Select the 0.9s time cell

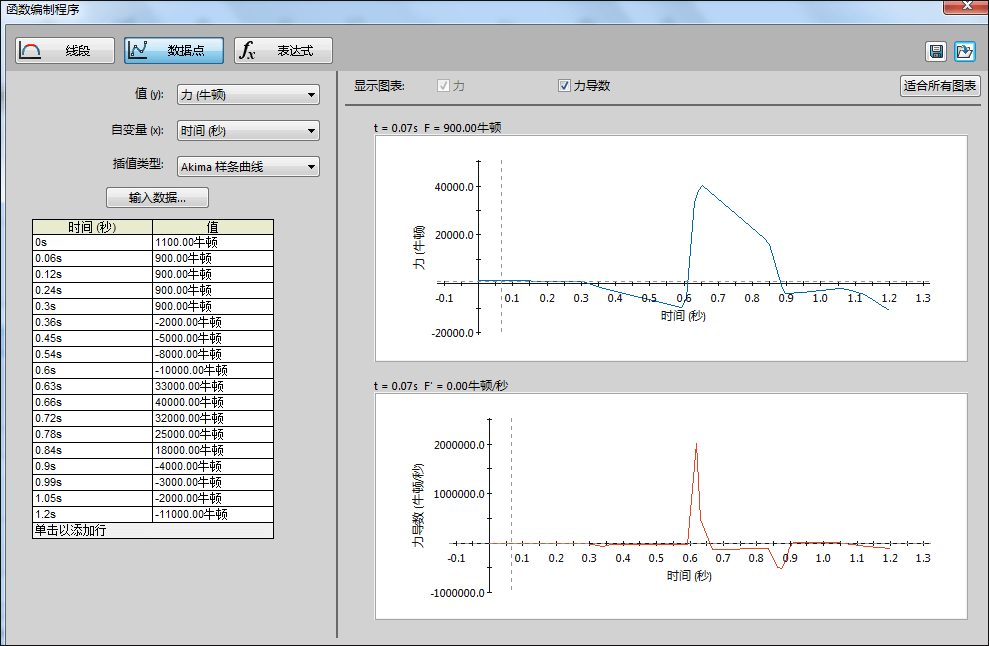point(93,466)
